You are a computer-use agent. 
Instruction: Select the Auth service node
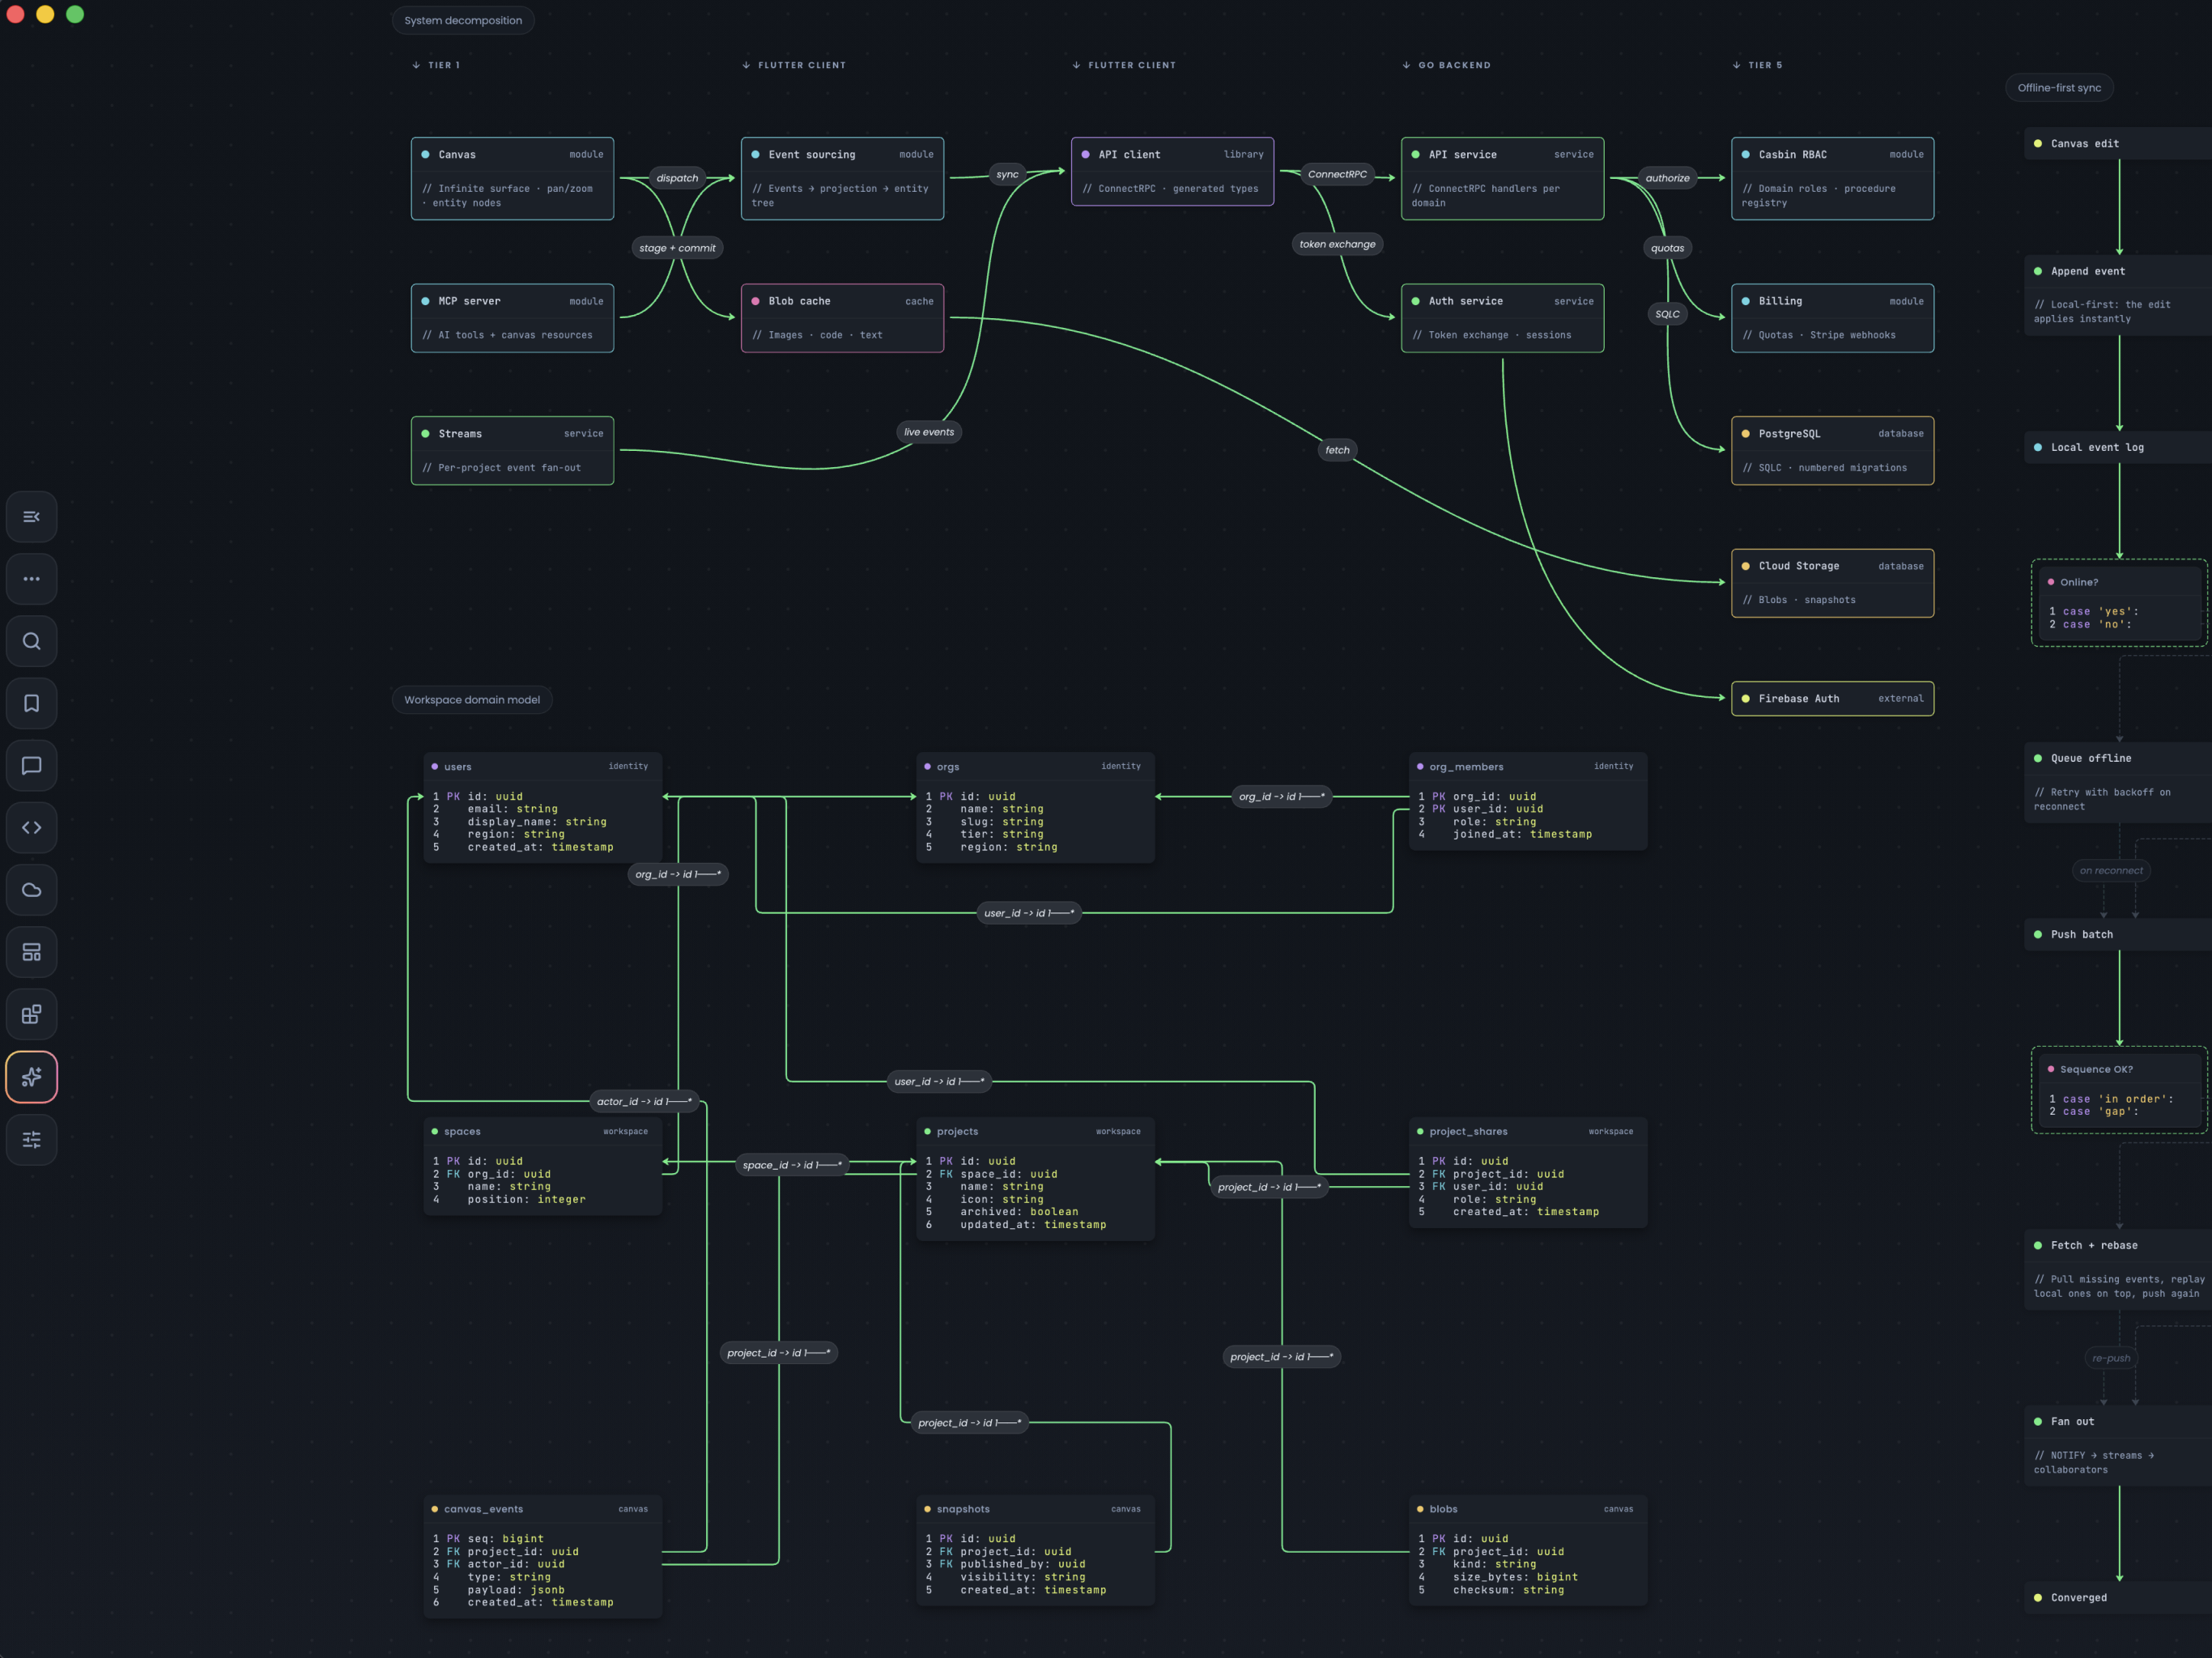tap(1502, 318)
